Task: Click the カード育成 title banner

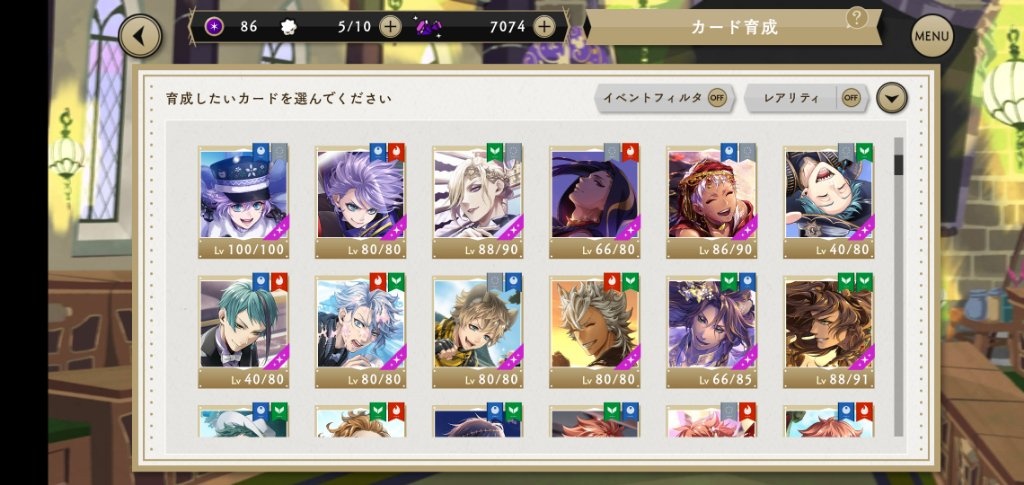Action: click(x=734, y=27)
